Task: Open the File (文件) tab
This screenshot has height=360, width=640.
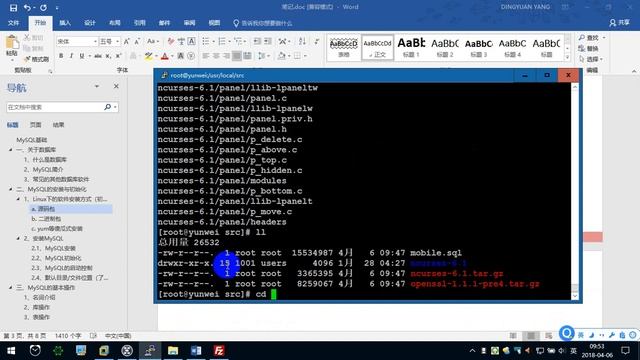Action: (x=13, y=23)
